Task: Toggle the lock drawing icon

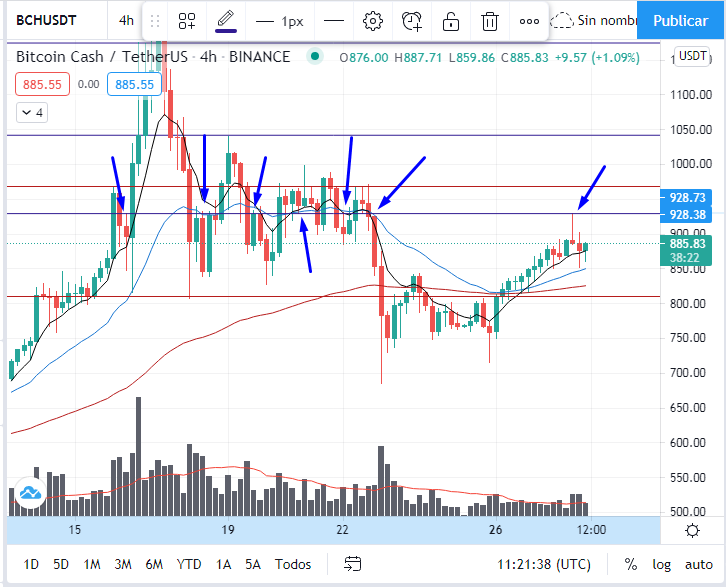Action: (451, 21)
